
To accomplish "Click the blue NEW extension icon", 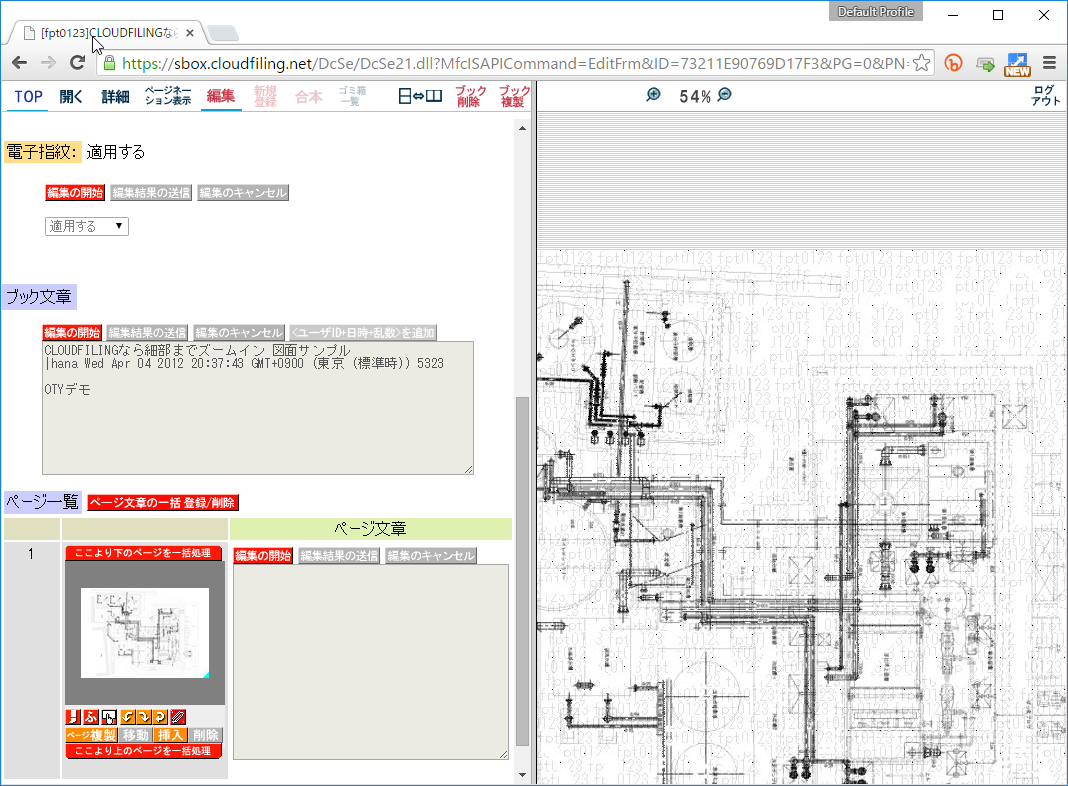I will pos(1018,65).
